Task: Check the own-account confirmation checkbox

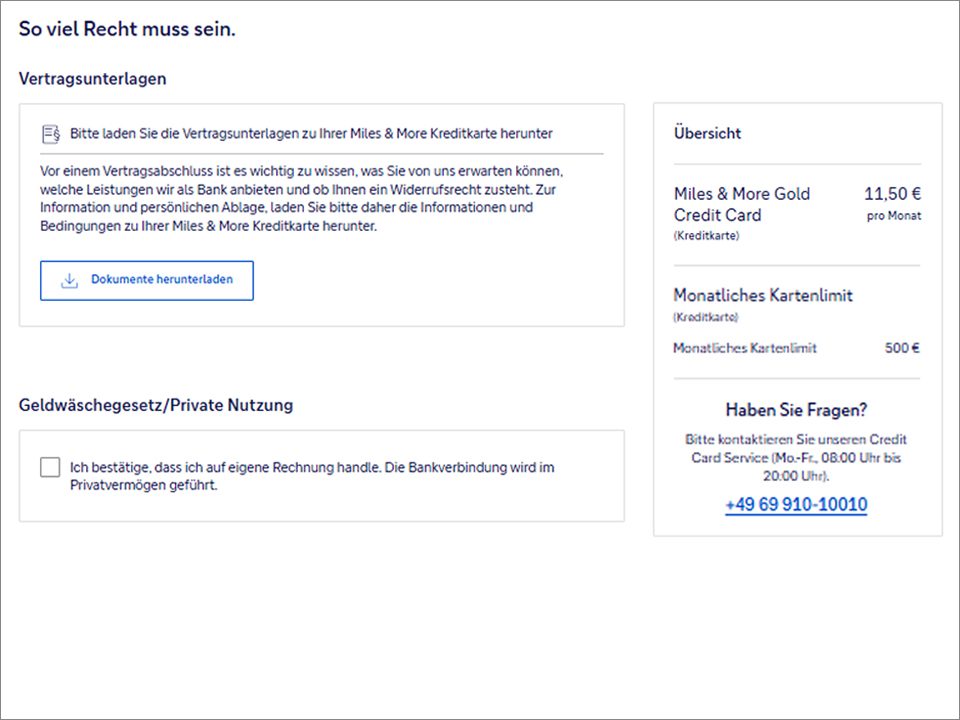Action: (x=50, y=467)
